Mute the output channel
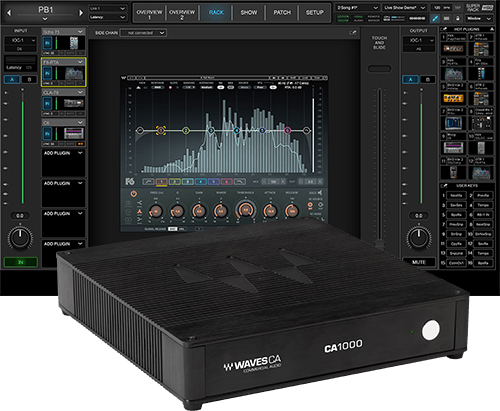Viewport: 500px width, 411px height. click(419, 262)
